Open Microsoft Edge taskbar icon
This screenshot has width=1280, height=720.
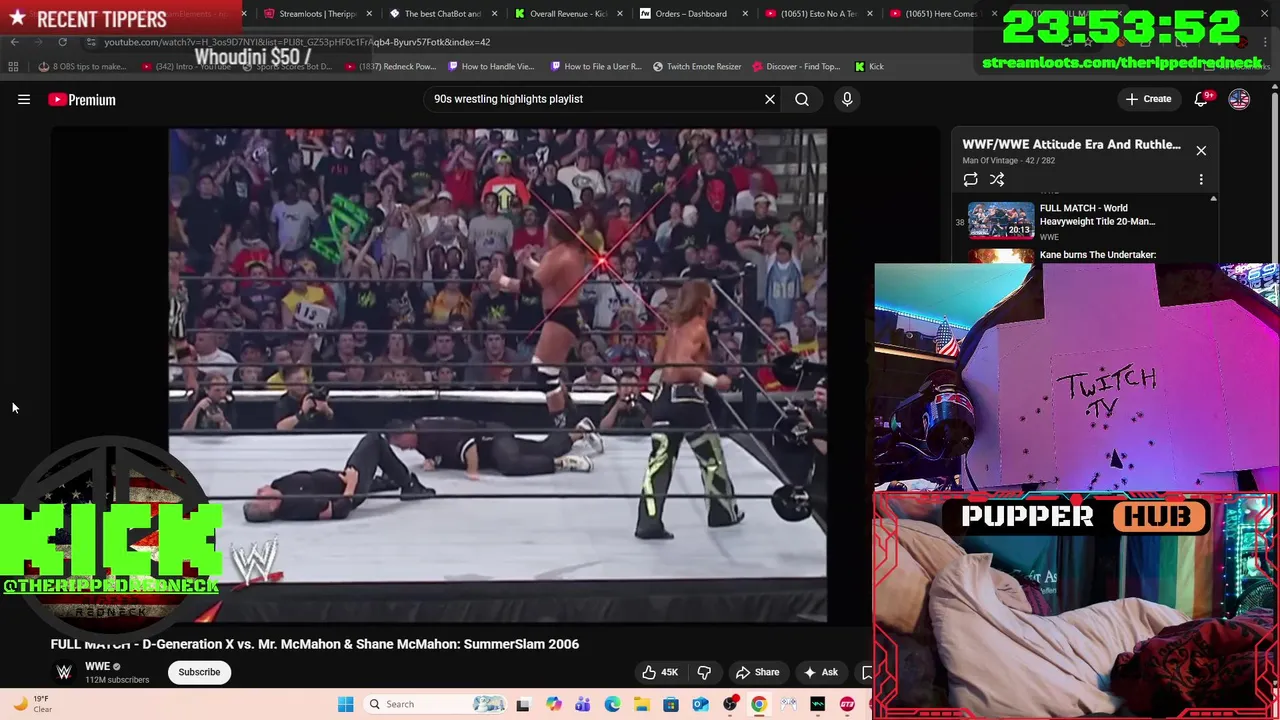[612, 704]
